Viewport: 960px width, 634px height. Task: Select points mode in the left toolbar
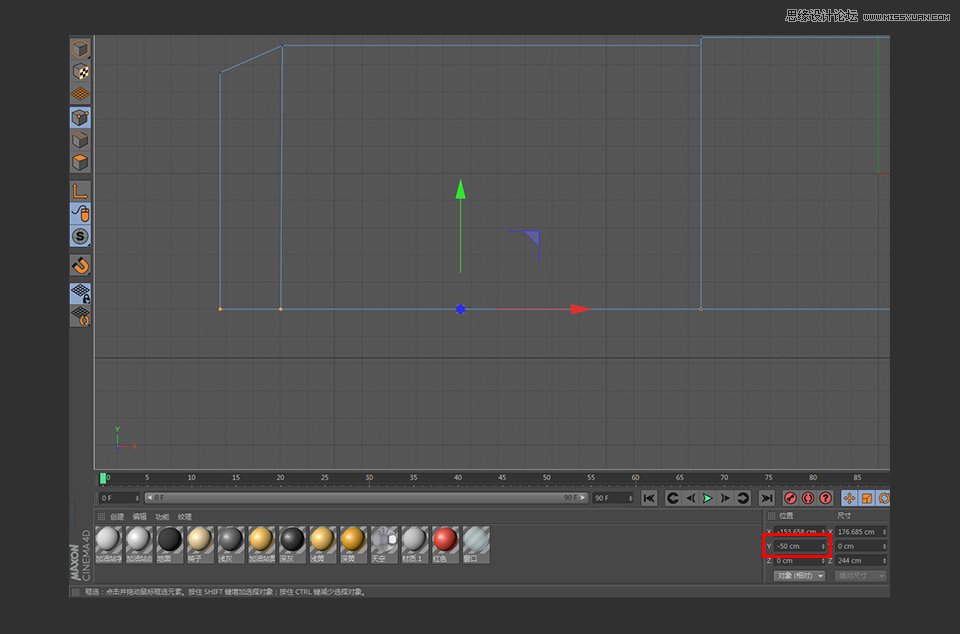pyautogui.click(x=80, y=116)
